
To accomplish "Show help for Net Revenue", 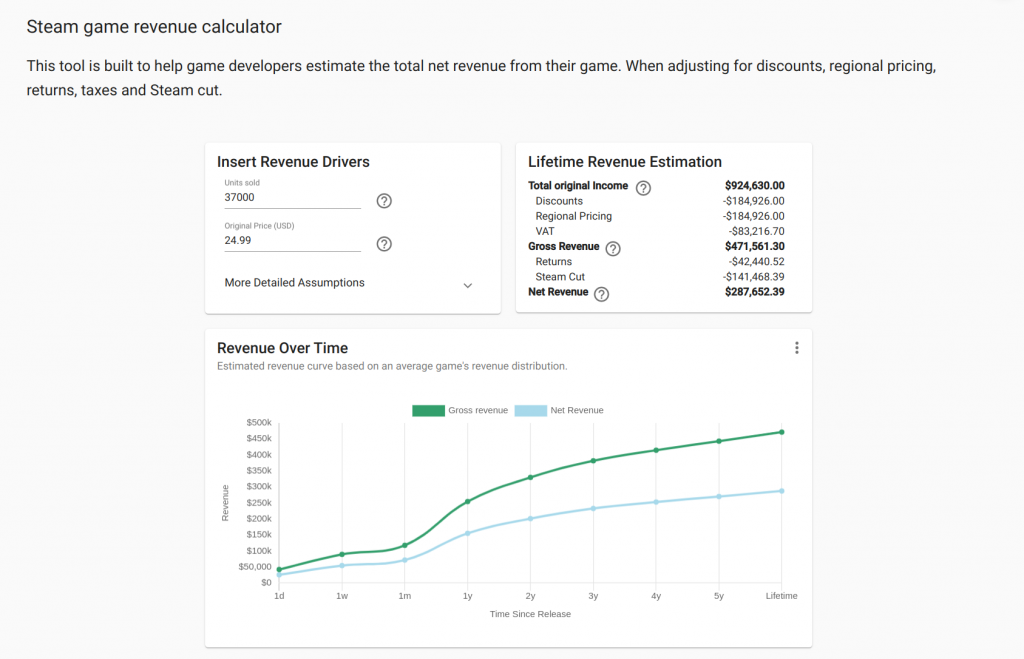I will pyautogui.click(x=601, y=295).
